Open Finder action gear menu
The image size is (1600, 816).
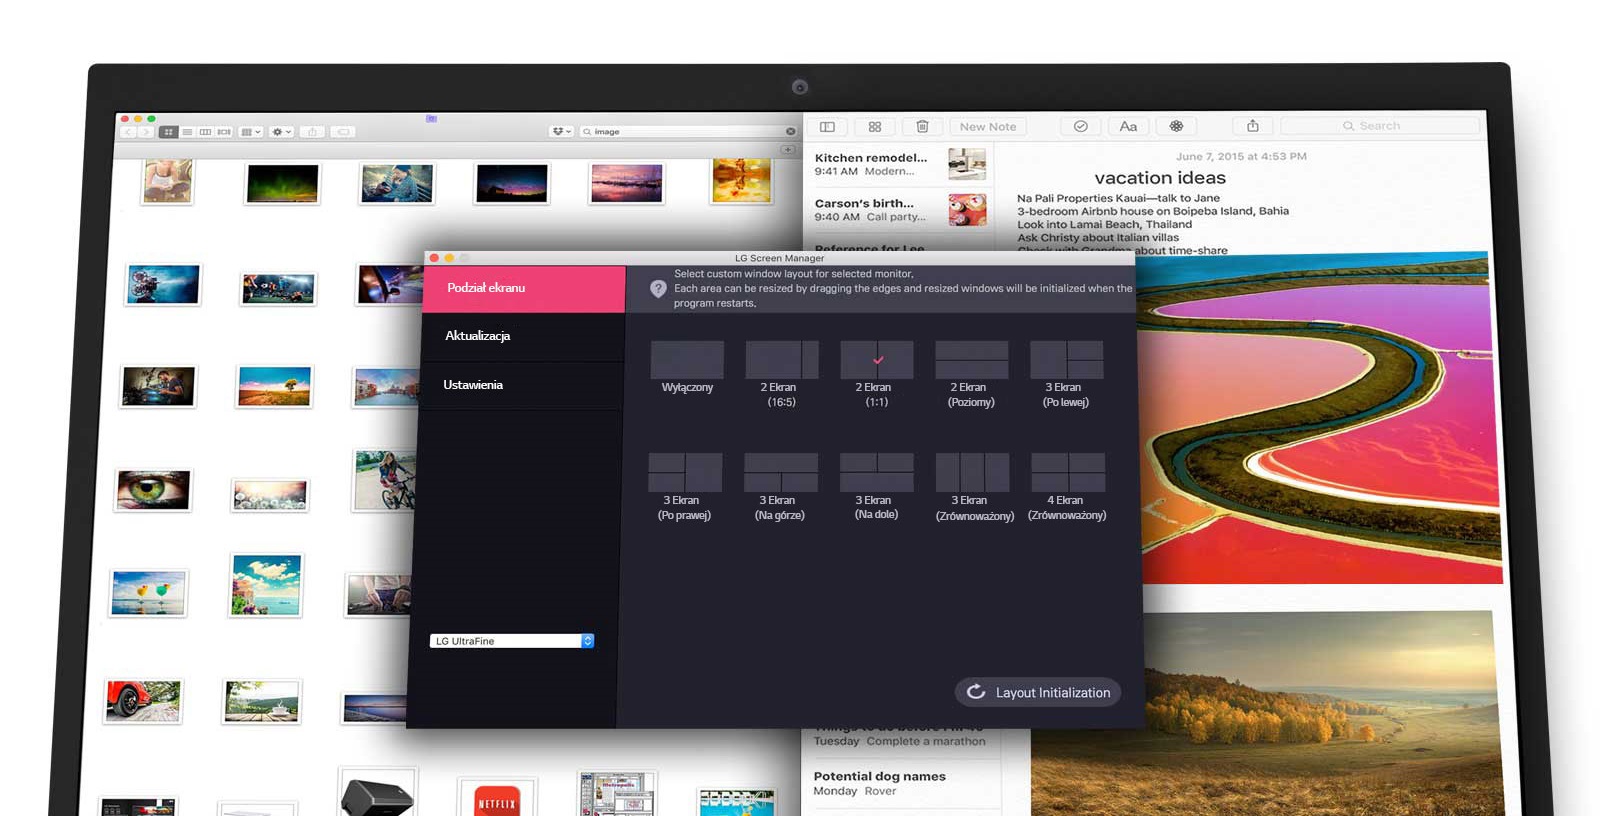pos(282,132)
